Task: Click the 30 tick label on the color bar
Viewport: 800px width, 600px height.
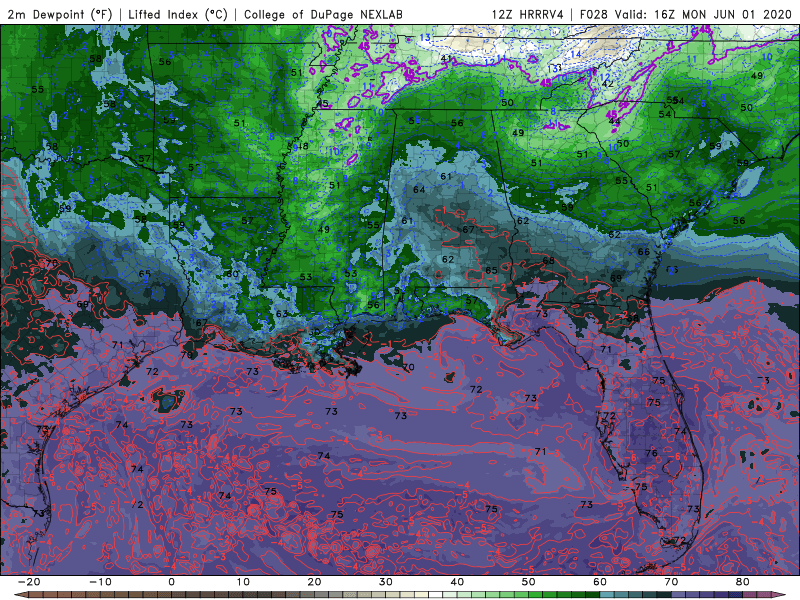Action: pos(386,582)
